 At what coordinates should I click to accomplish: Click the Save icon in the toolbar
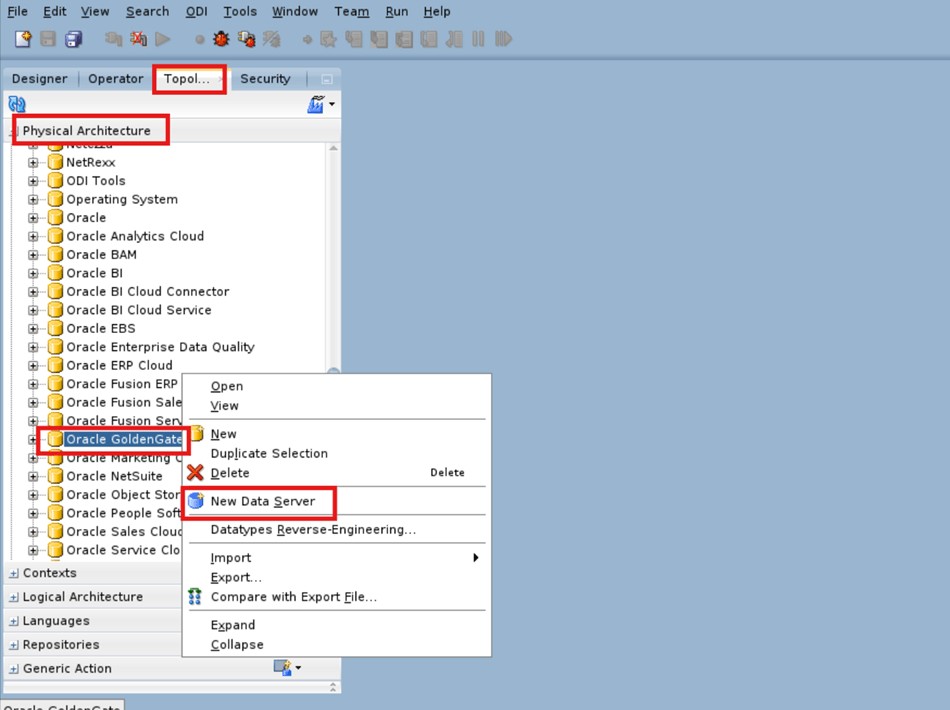[x=47, y=39]
